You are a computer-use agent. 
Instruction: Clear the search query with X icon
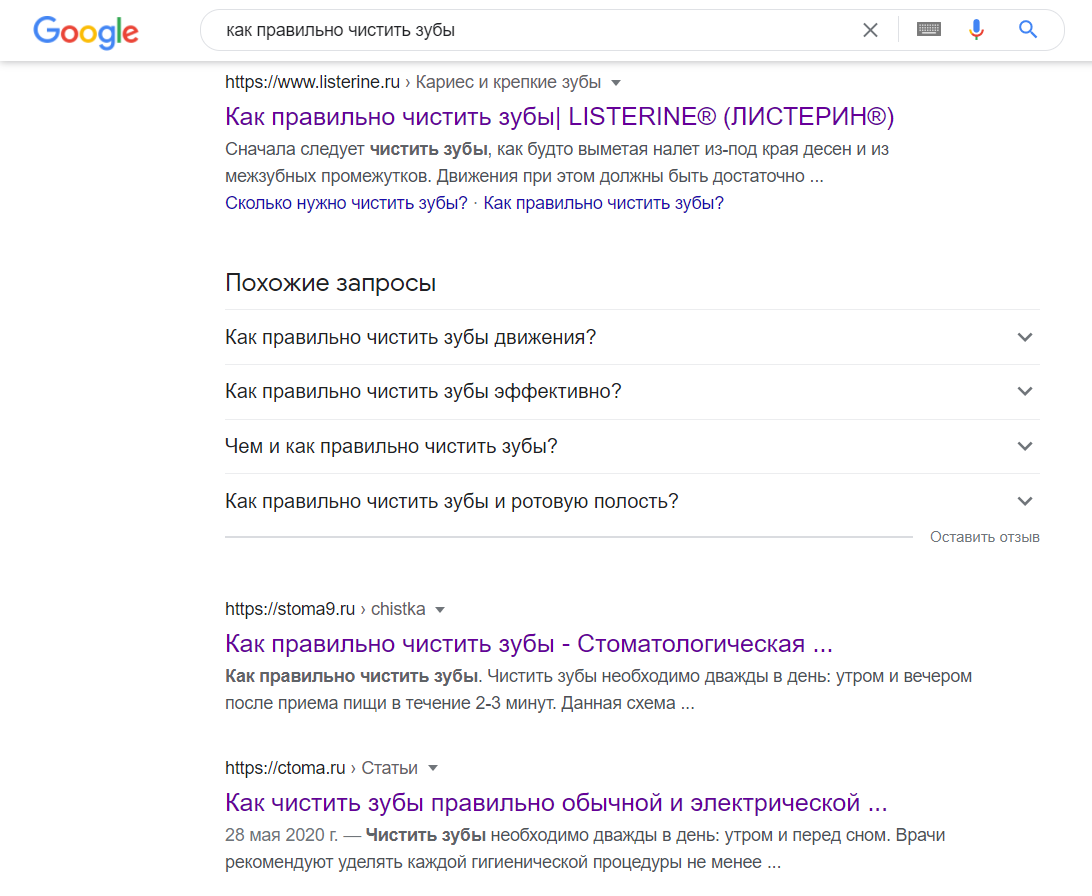[870, 31]
